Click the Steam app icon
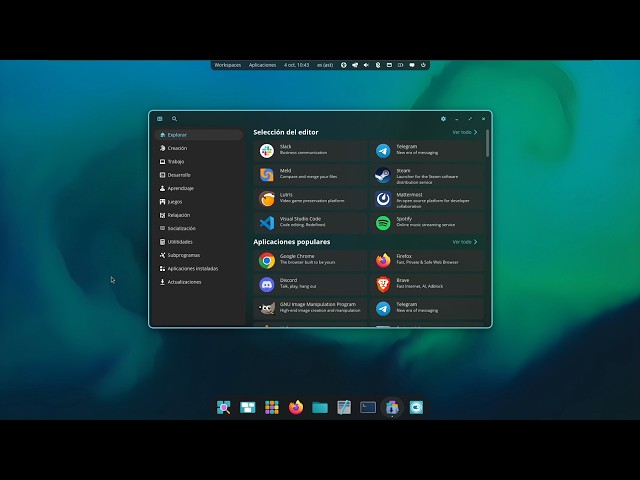Image resolution: width=640 pixels, height=480 pixels. [383, 175]
